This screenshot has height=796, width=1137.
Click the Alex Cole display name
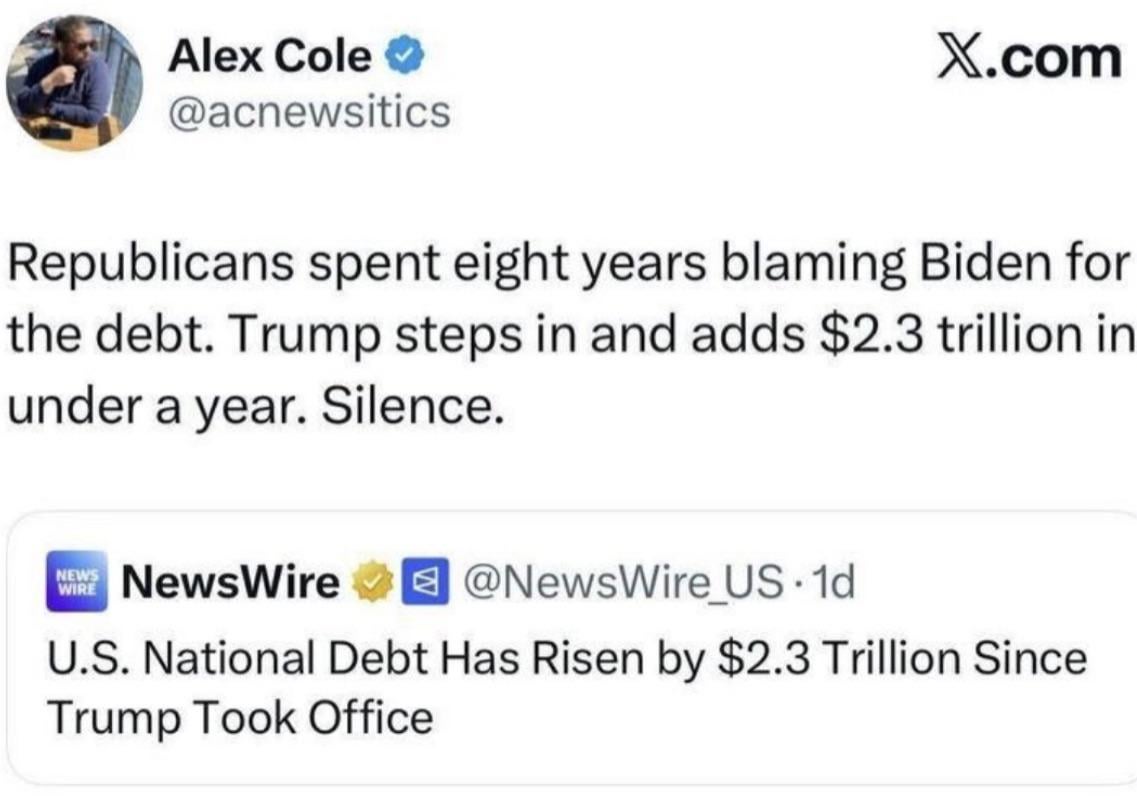(x=269, y=58)
